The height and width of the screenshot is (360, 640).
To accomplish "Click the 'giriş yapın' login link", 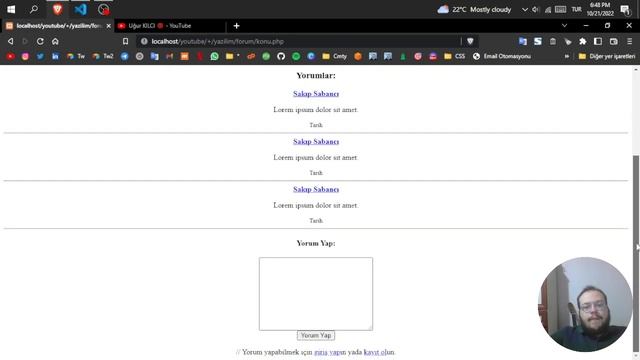I will [x=330, y=352].
